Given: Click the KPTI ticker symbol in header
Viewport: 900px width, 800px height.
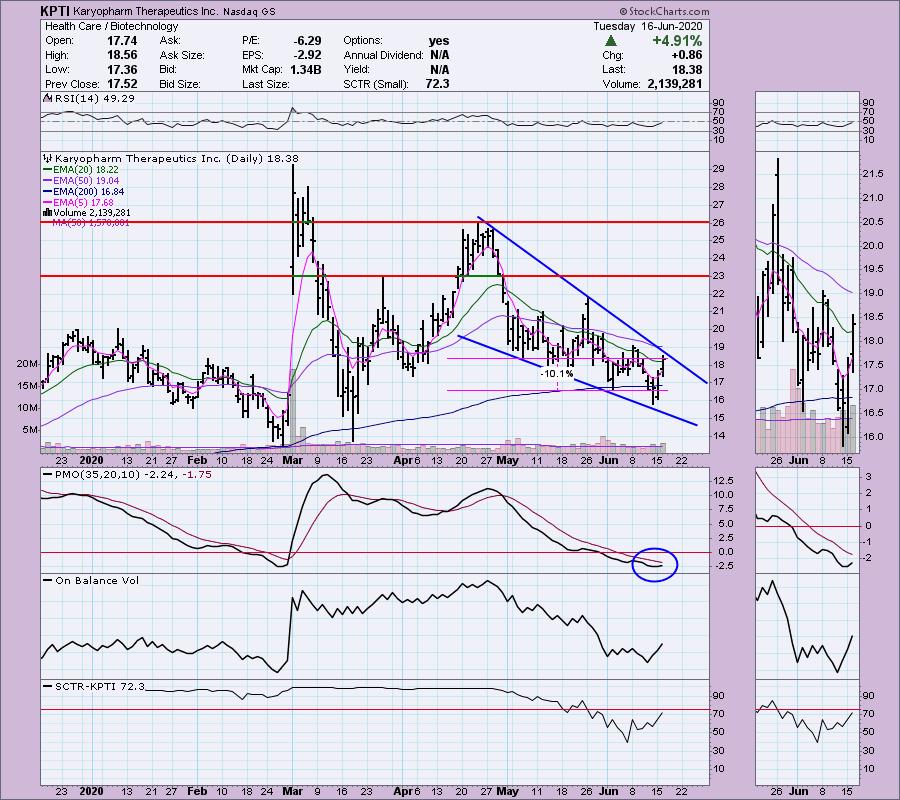Looking at the screenshot, I should tap(55, 11).
